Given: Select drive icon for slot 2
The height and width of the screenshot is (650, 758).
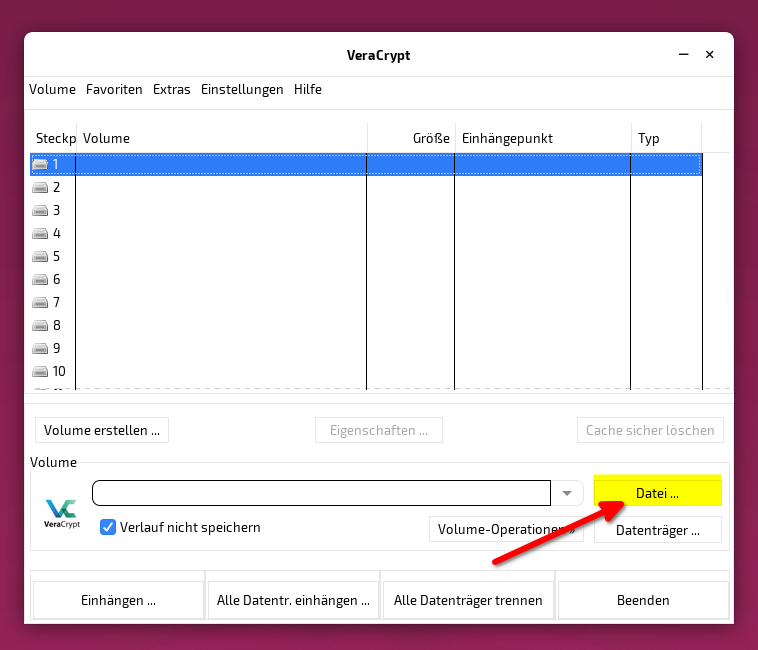Looking at the screenshot, I should (40, 188).
